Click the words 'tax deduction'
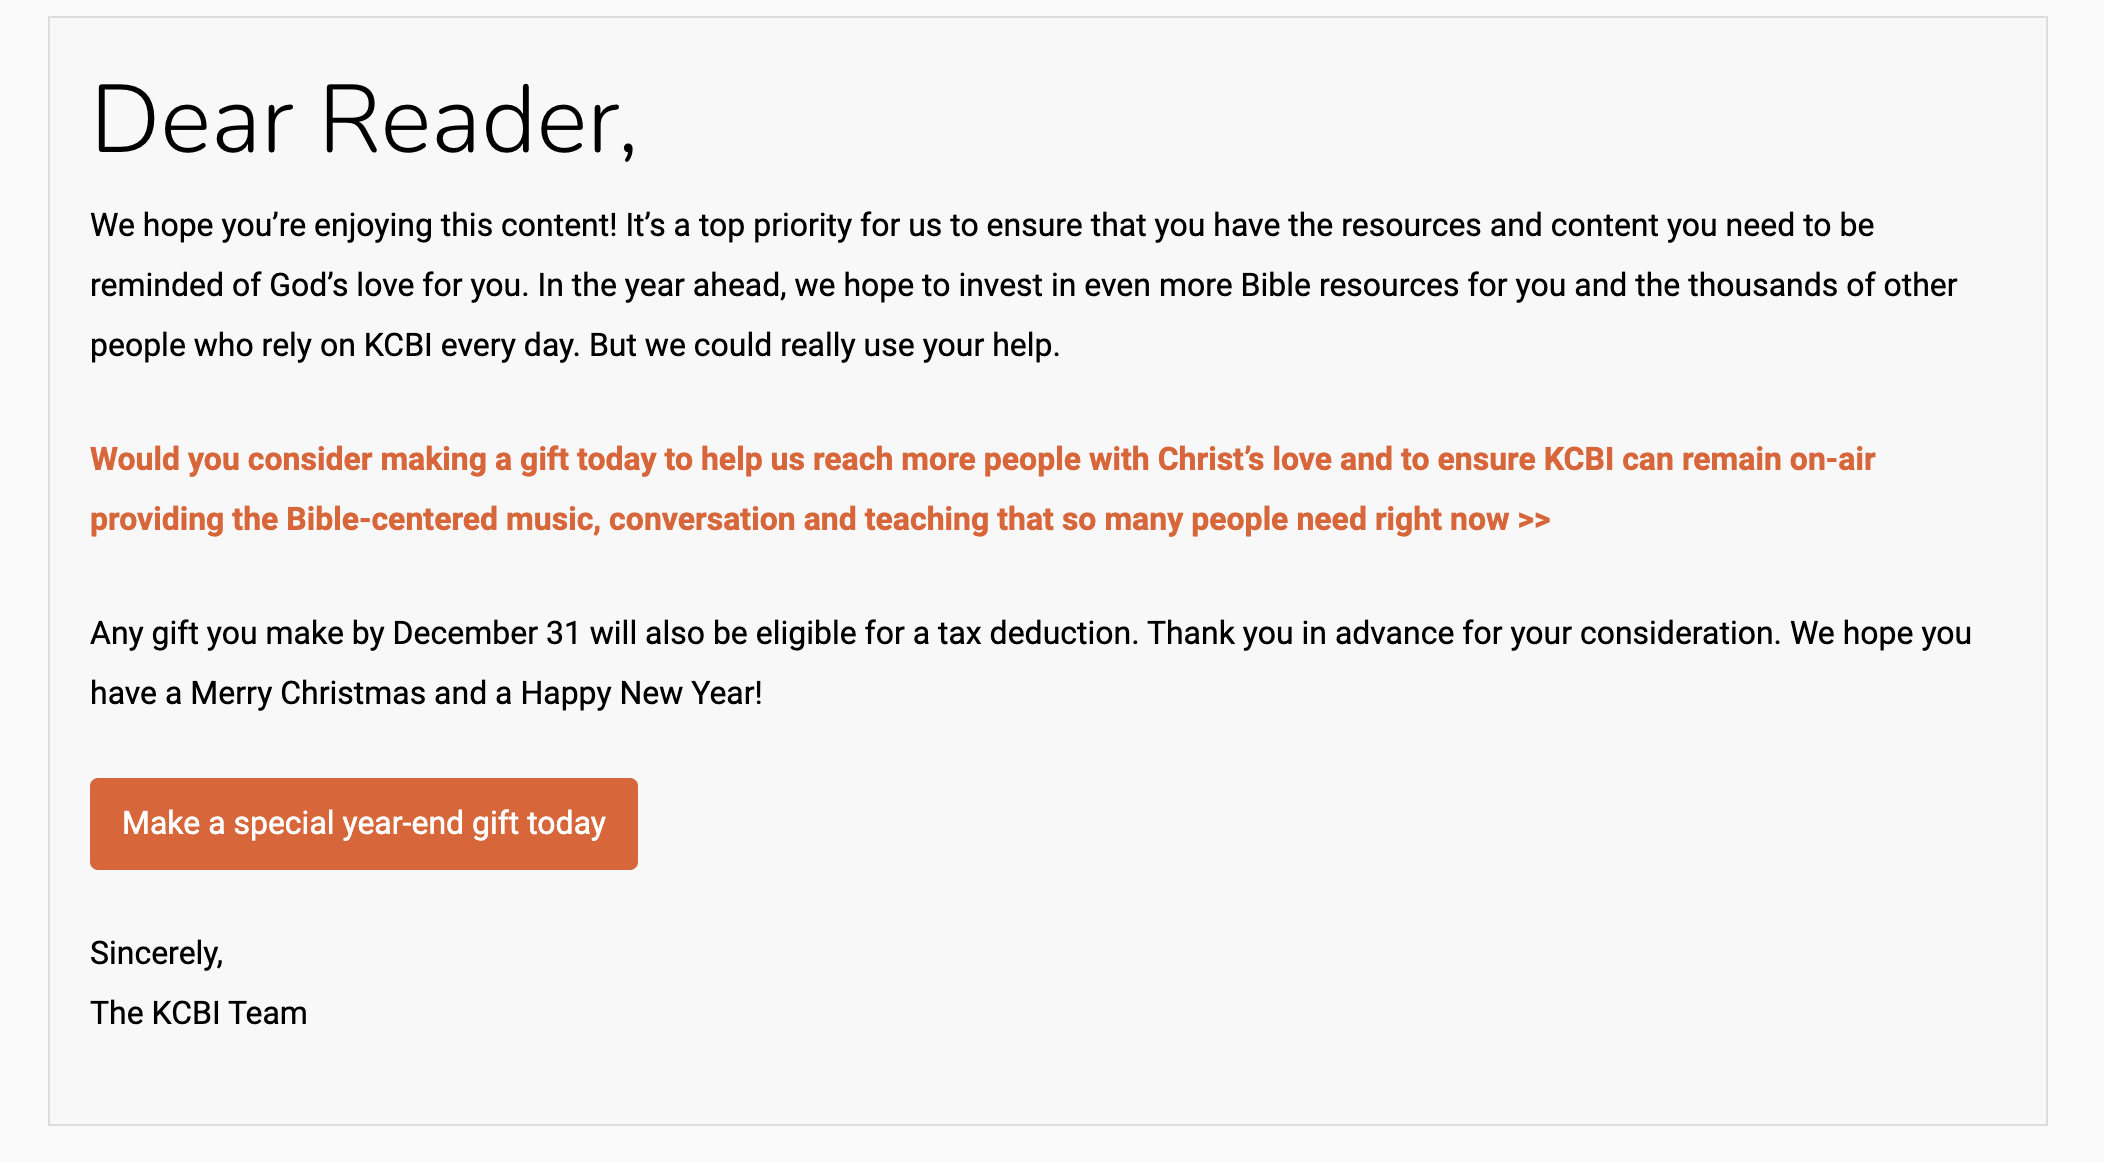This screenshot has width=2104, height=1162. click(1035, 634)
